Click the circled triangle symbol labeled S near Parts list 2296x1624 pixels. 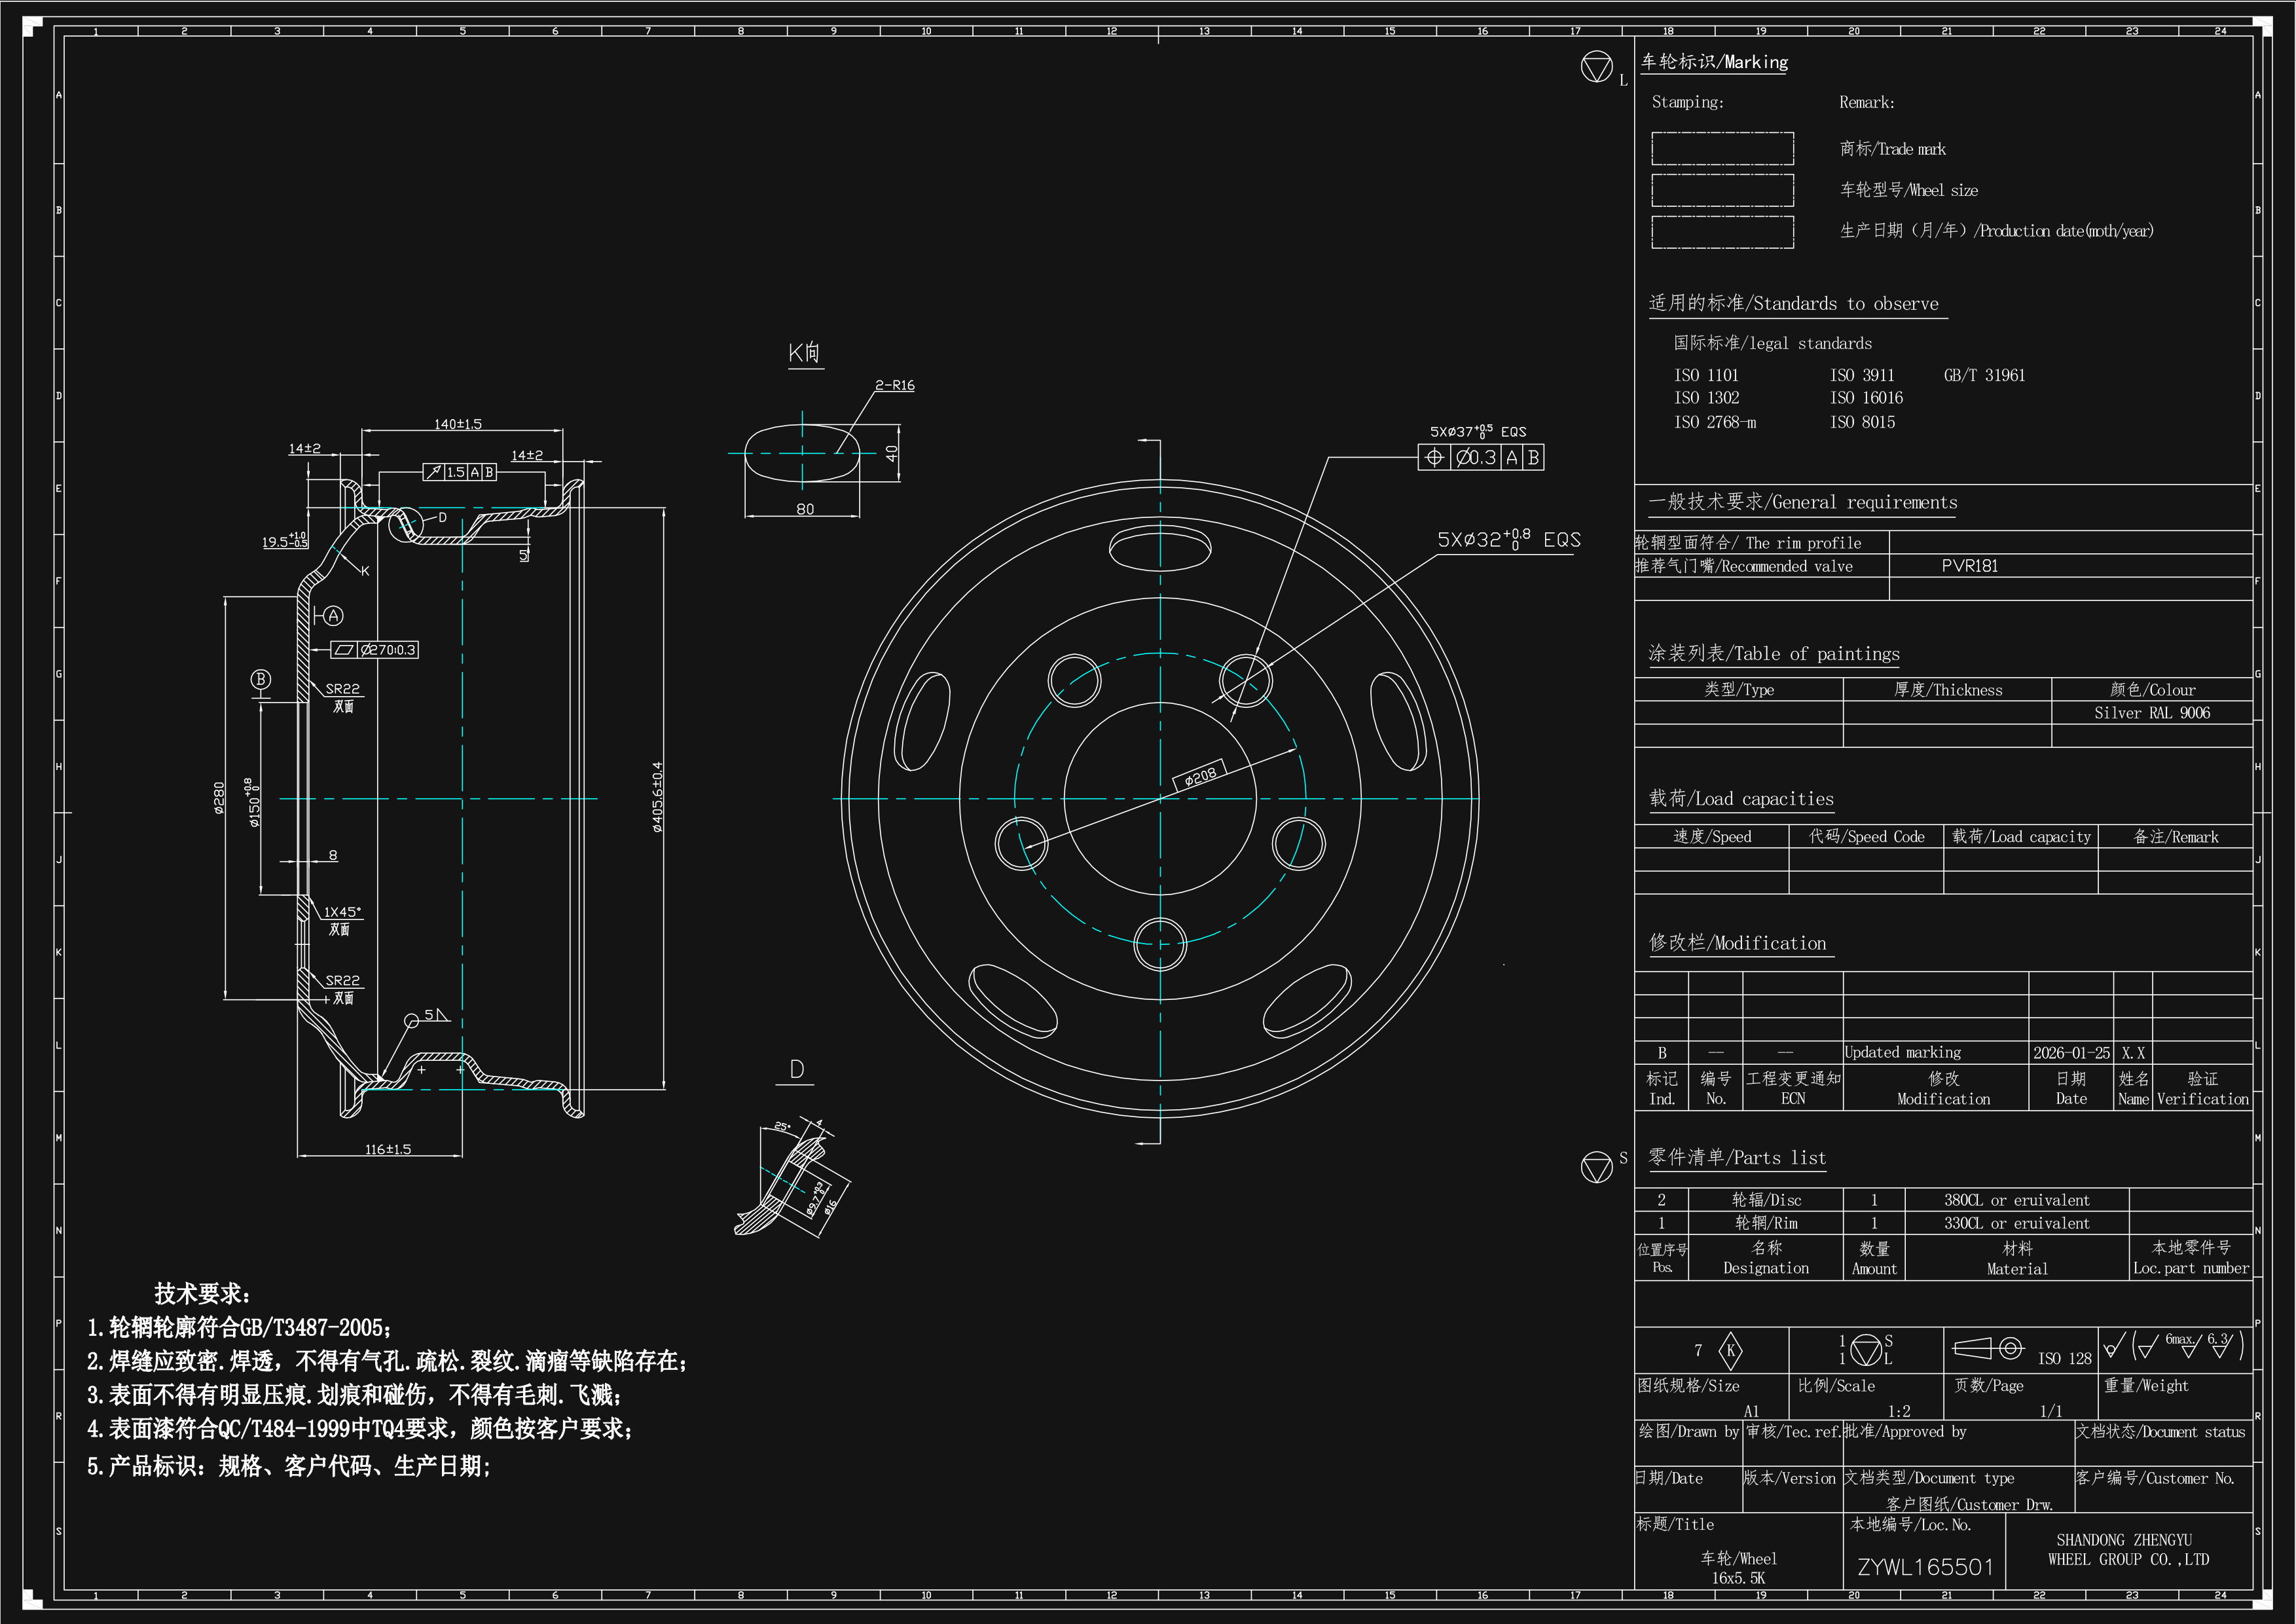(1596, 1166)
